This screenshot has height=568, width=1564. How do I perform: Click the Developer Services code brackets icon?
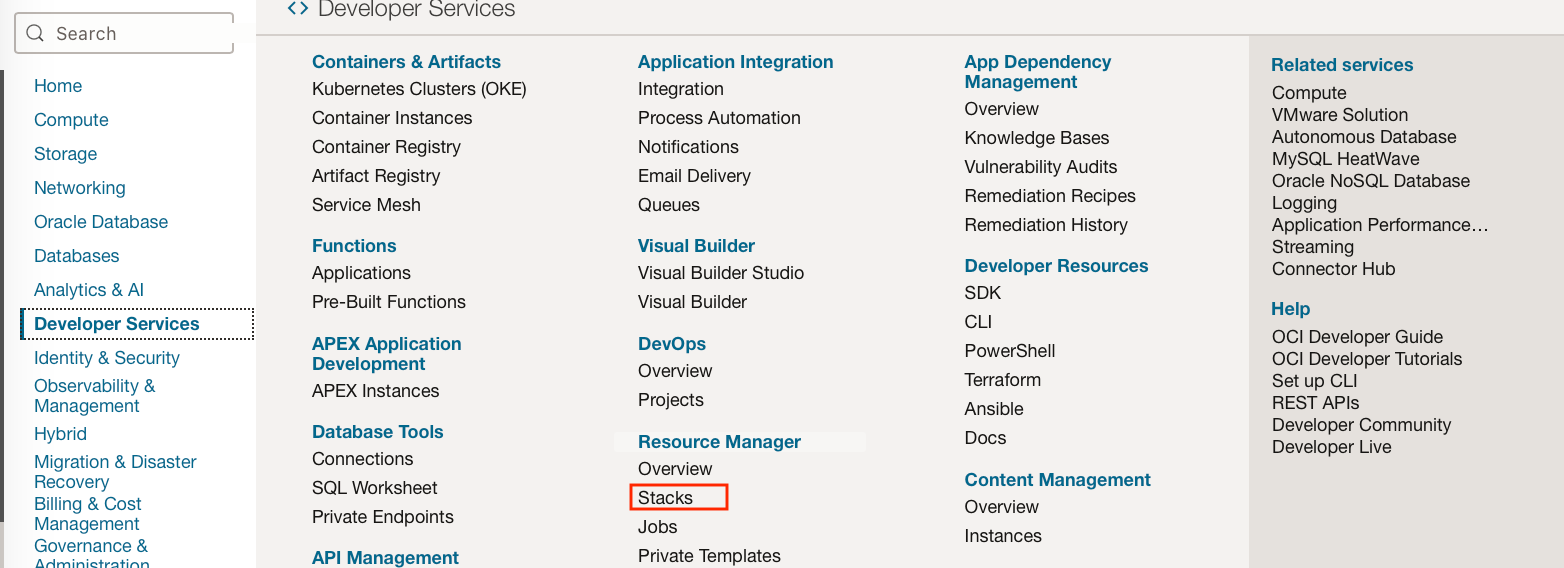pyautogui.click(x=297, y=9)
